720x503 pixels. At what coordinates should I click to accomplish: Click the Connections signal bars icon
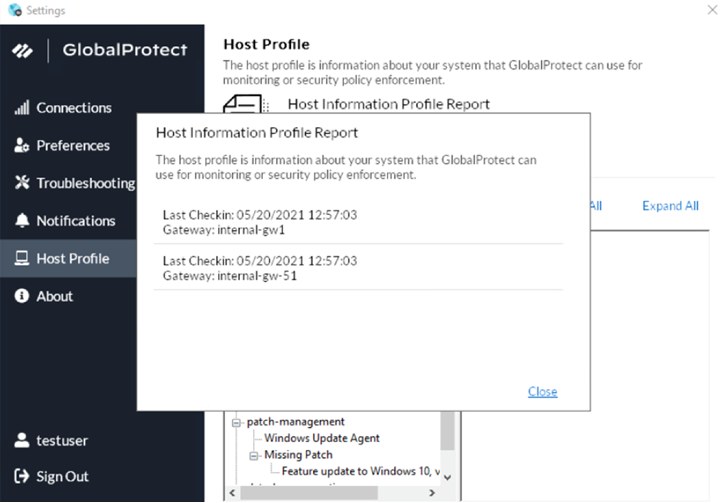[21, 108]
